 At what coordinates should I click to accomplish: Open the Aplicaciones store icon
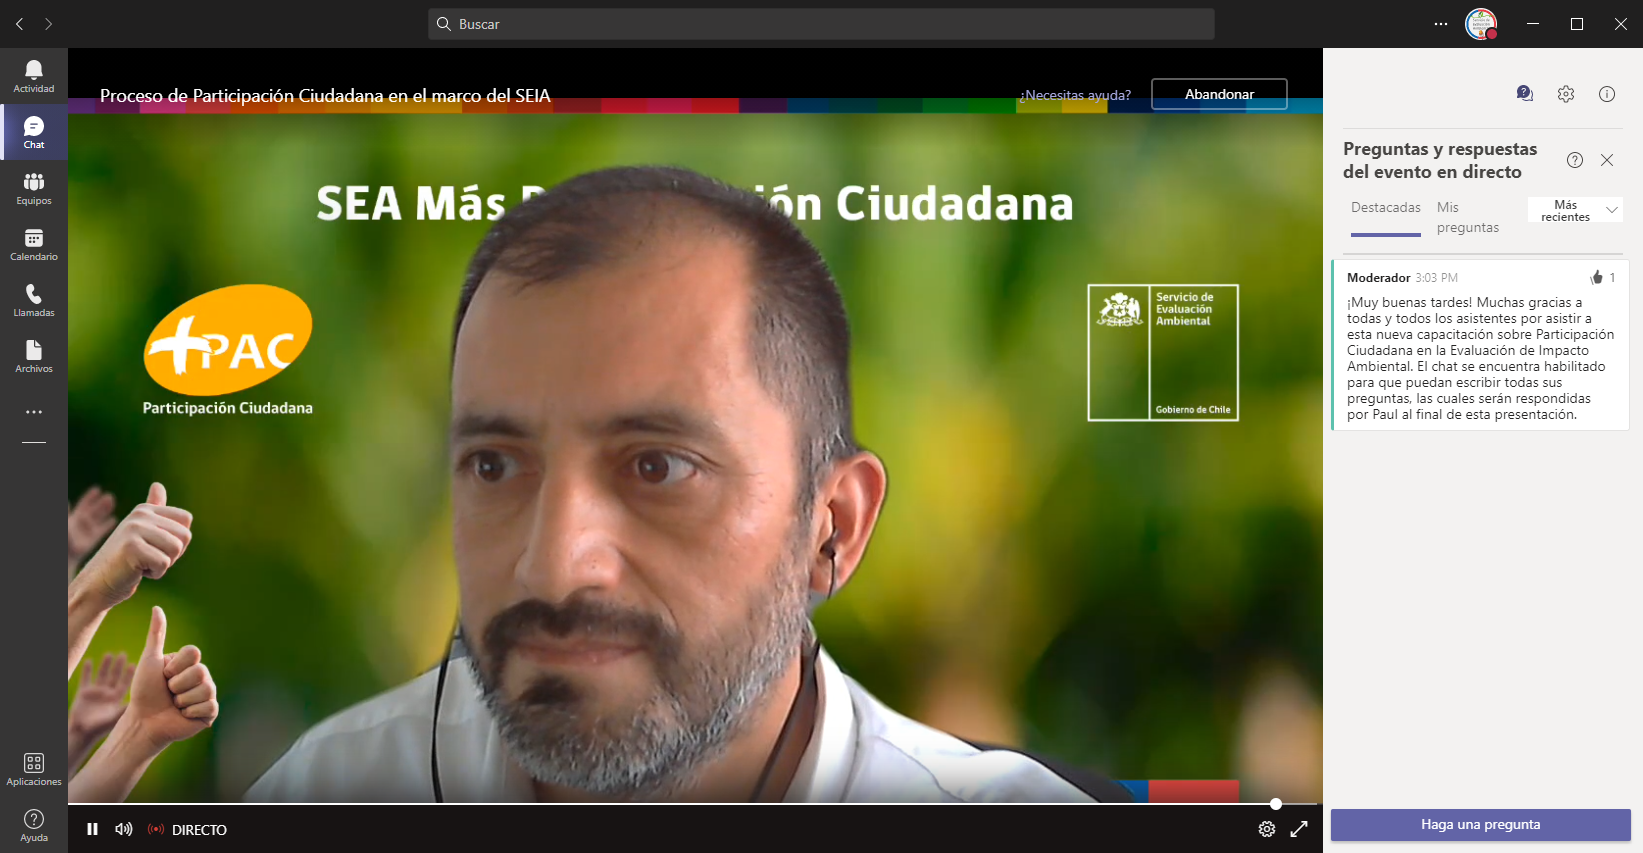(x=34, y=768)
